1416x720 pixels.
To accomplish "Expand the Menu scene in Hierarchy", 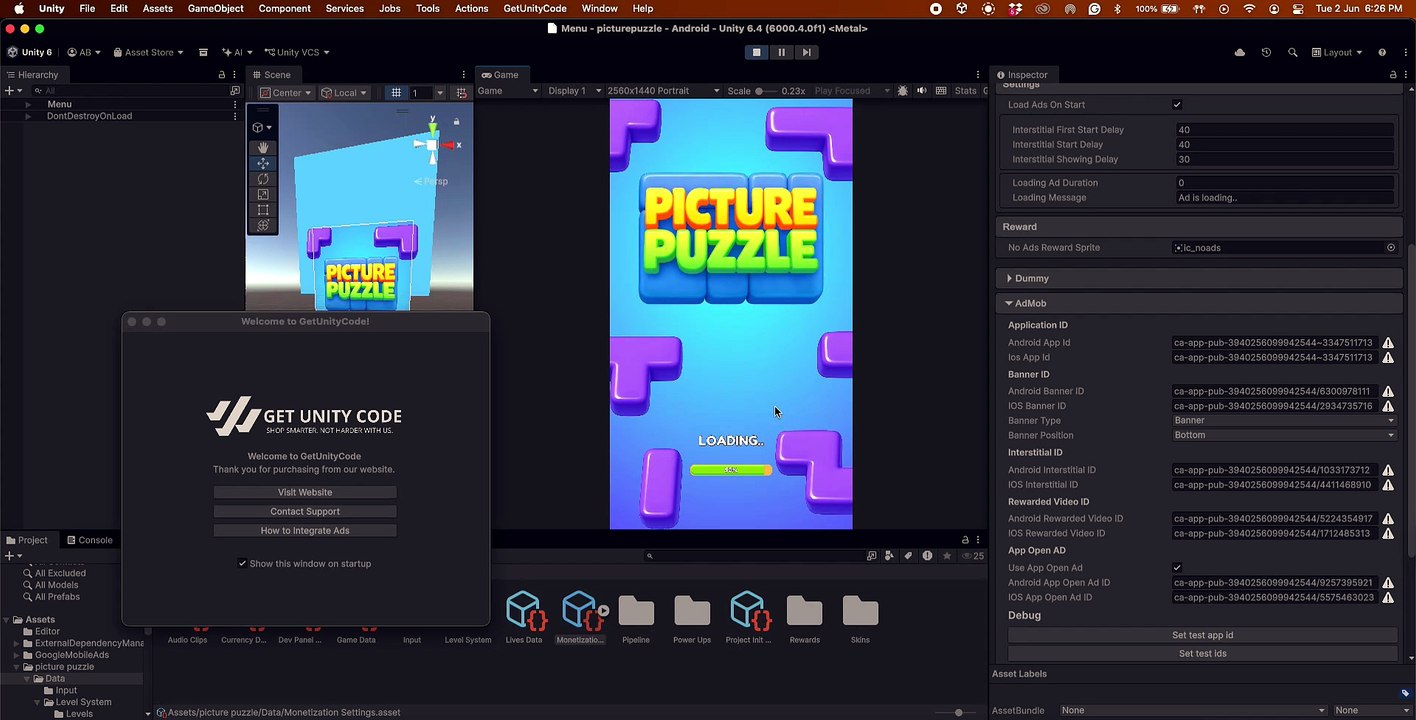I will coord(28,104).
